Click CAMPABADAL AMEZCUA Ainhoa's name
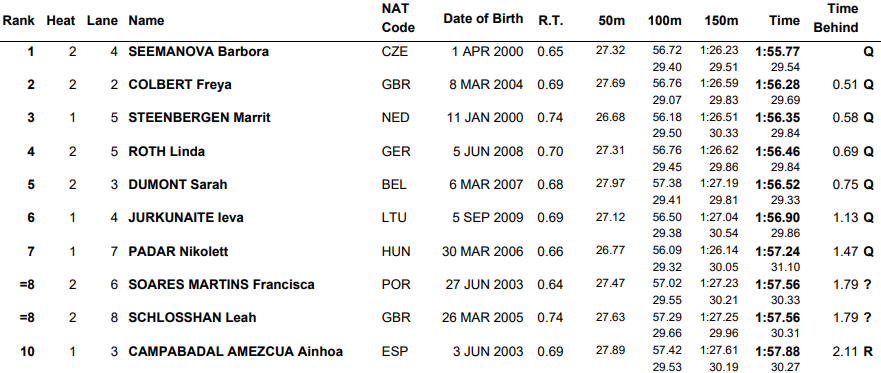 click(x=235, y=352)
